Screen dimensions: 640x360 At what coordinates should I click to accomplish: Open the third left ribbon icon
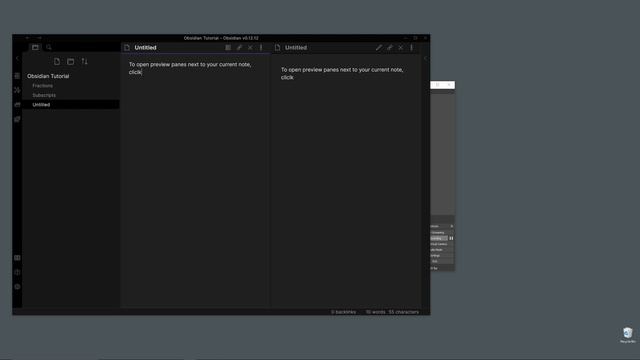coord(17,105)
